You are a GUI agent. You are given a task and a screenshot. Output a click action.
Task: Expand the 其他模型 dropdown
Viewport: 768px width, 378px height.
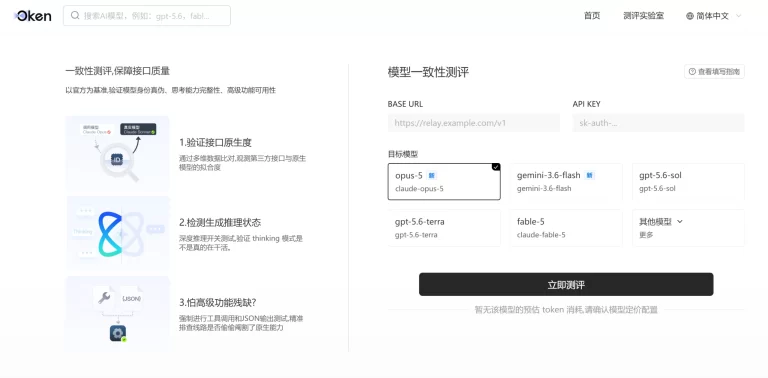[688, 228]
